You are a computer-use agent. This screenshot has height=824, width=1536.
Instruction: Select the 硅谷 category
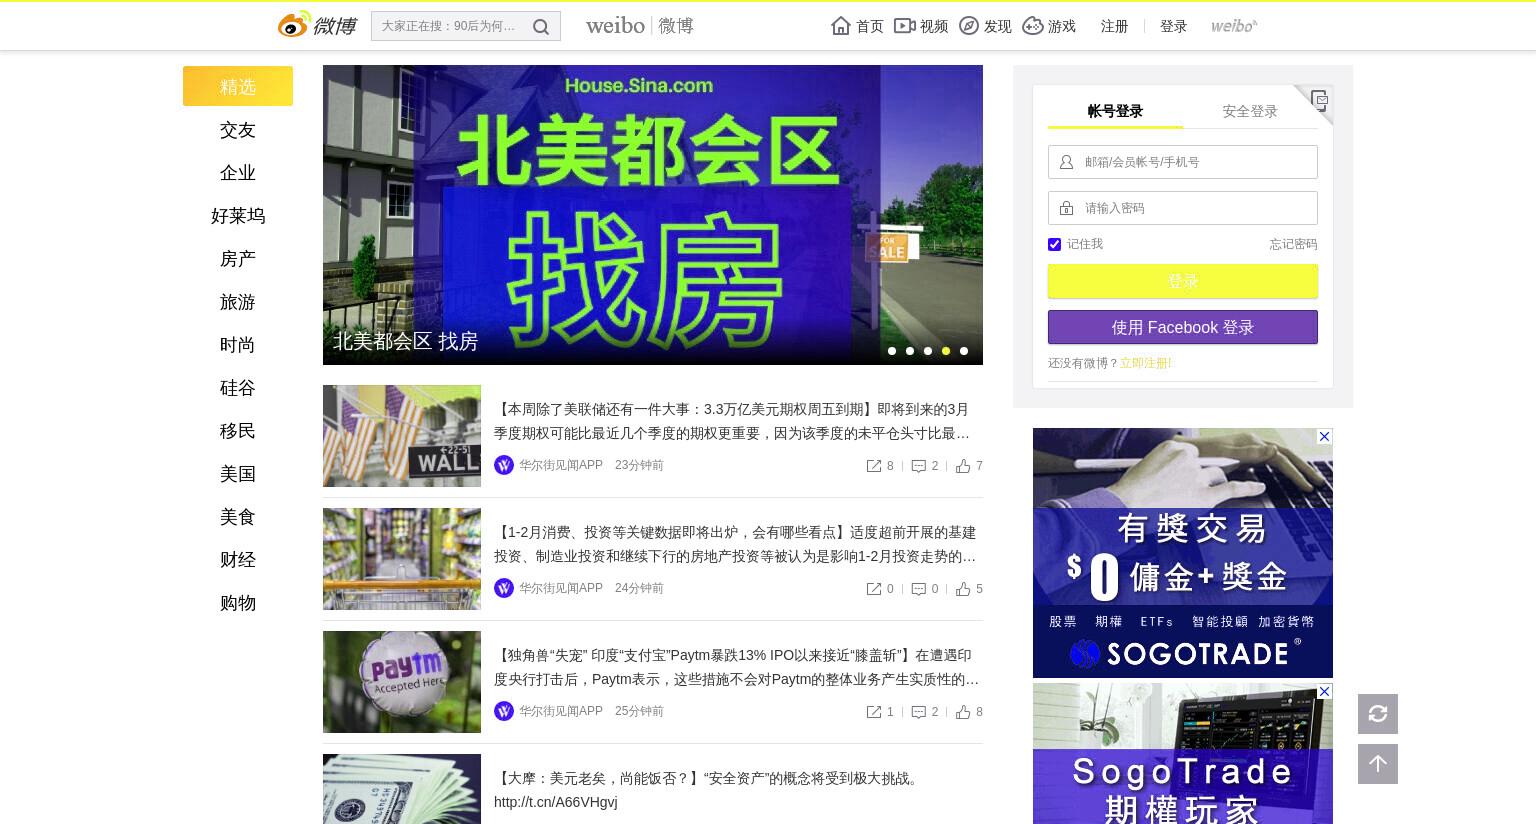(238, 388)
